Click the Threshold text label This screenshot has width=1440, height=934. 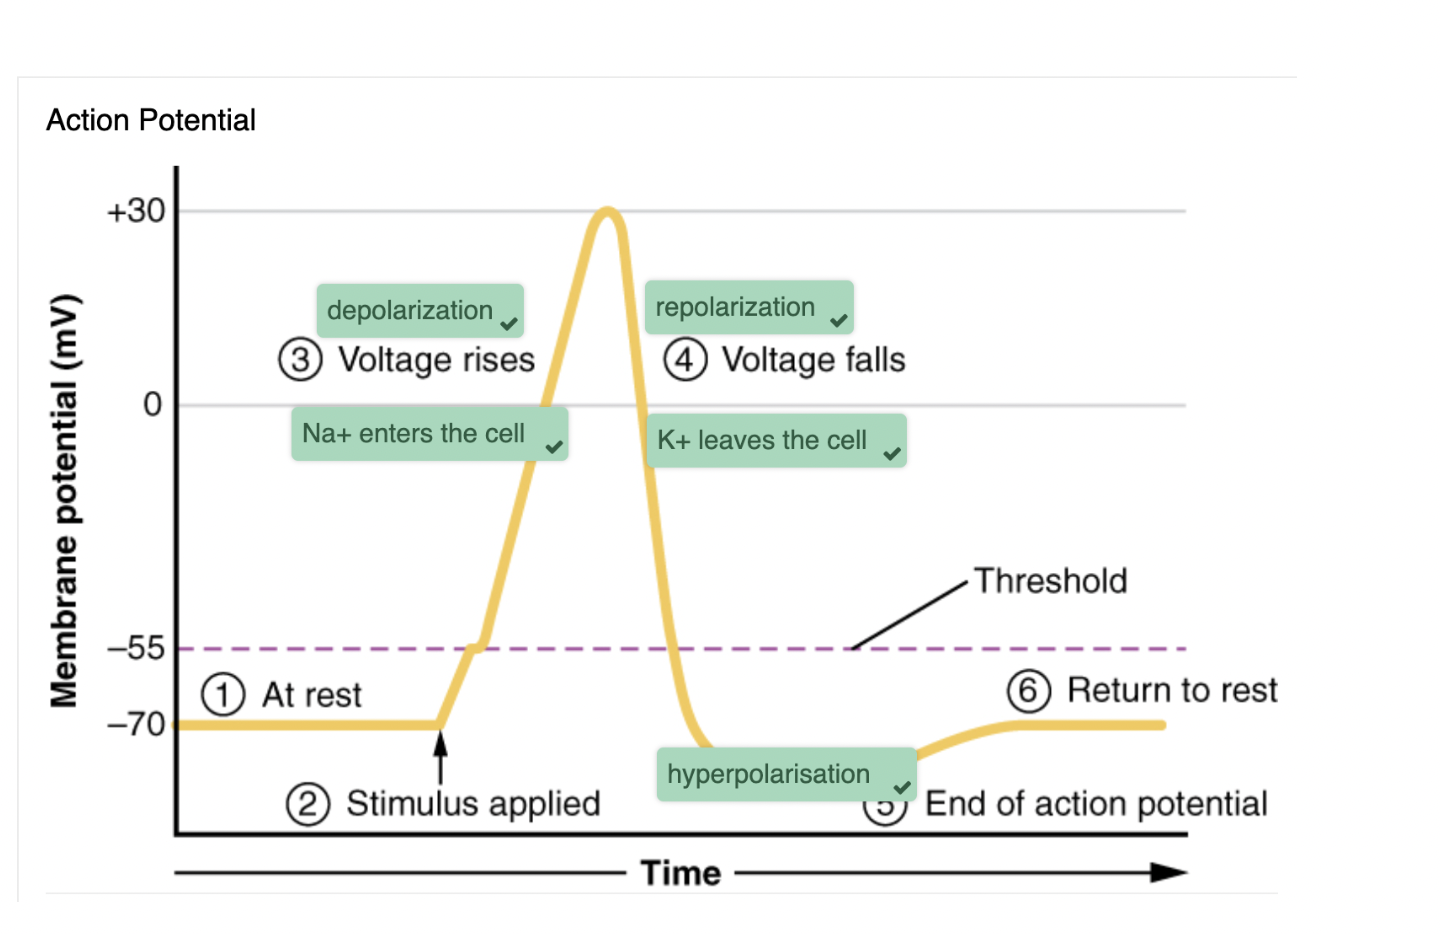(1051, 581)
